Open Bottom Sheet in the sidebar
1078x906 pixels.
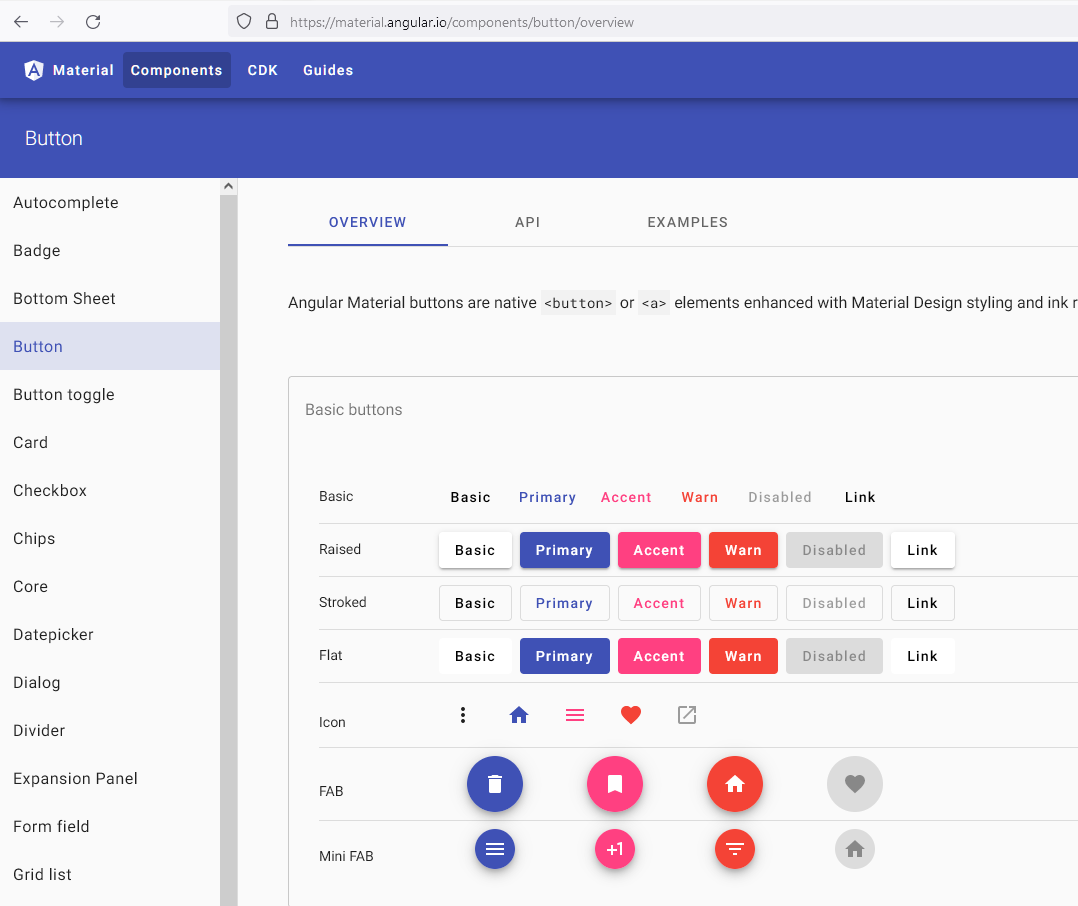click(110, 298)
